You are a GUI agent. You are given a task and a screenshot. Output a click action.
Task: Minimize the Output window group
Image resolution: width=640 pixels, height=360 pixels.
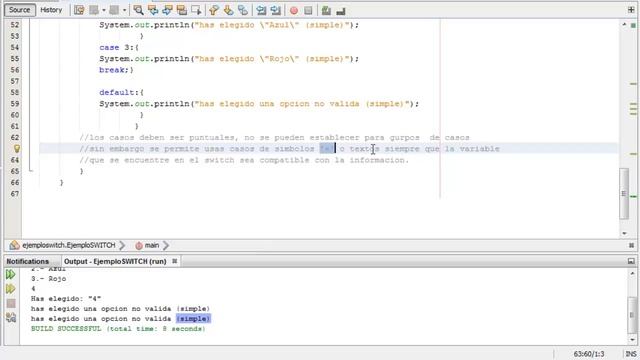[x=631, y=261]
